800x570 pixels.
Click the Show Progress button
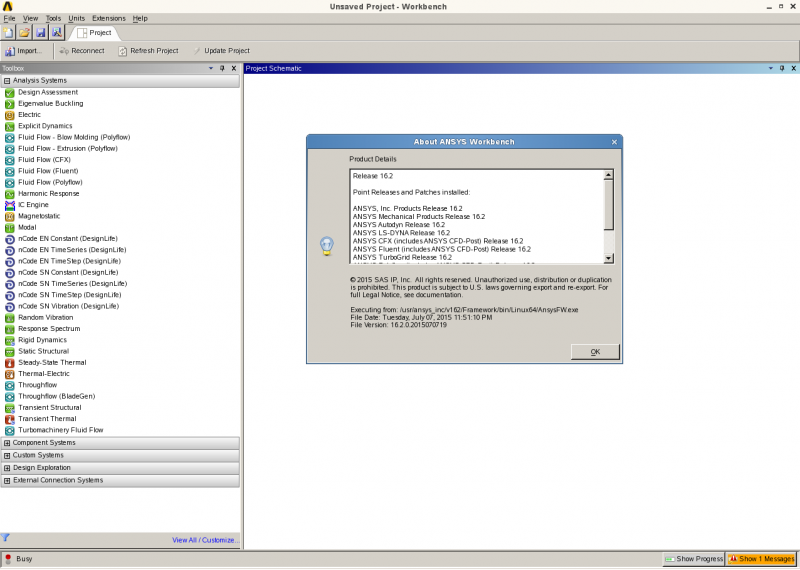pos(693,559)
